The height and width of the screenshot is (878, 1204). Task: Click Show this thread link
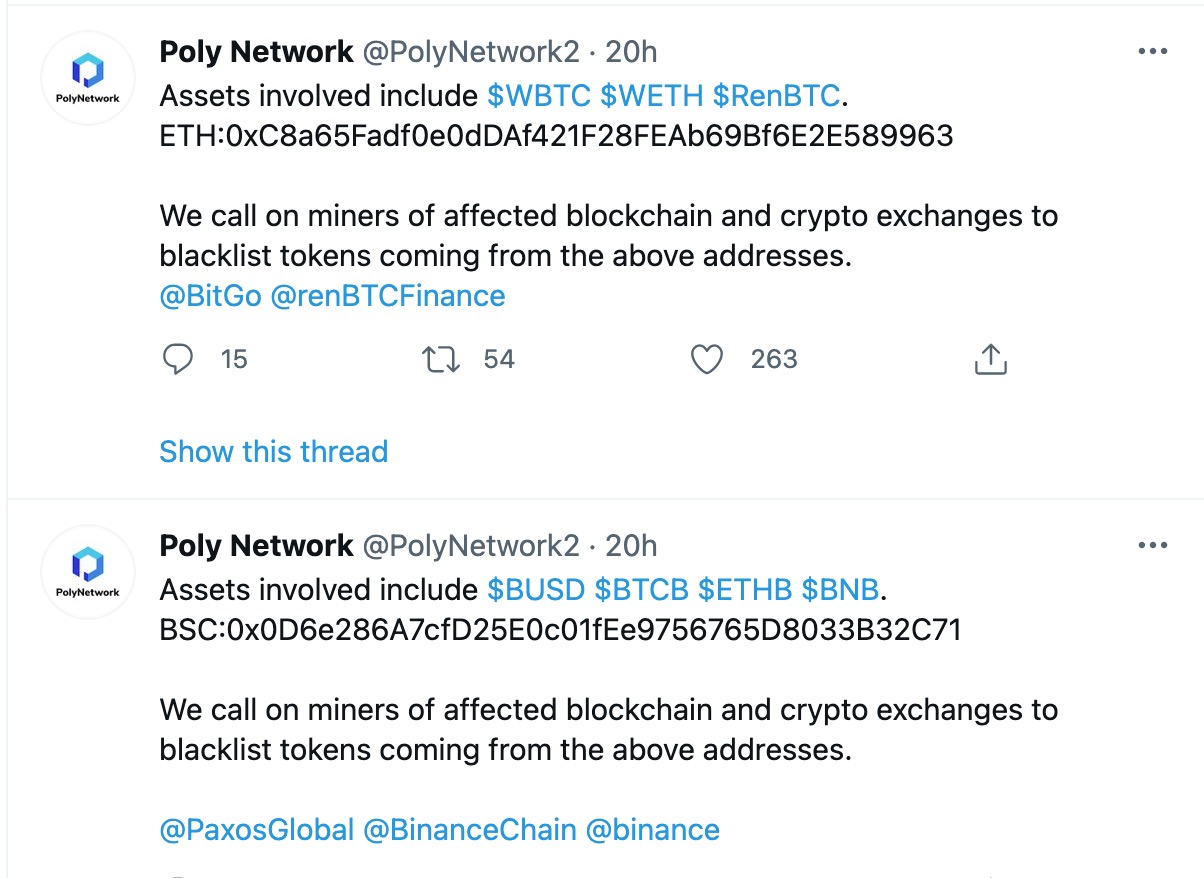(273, 451)
